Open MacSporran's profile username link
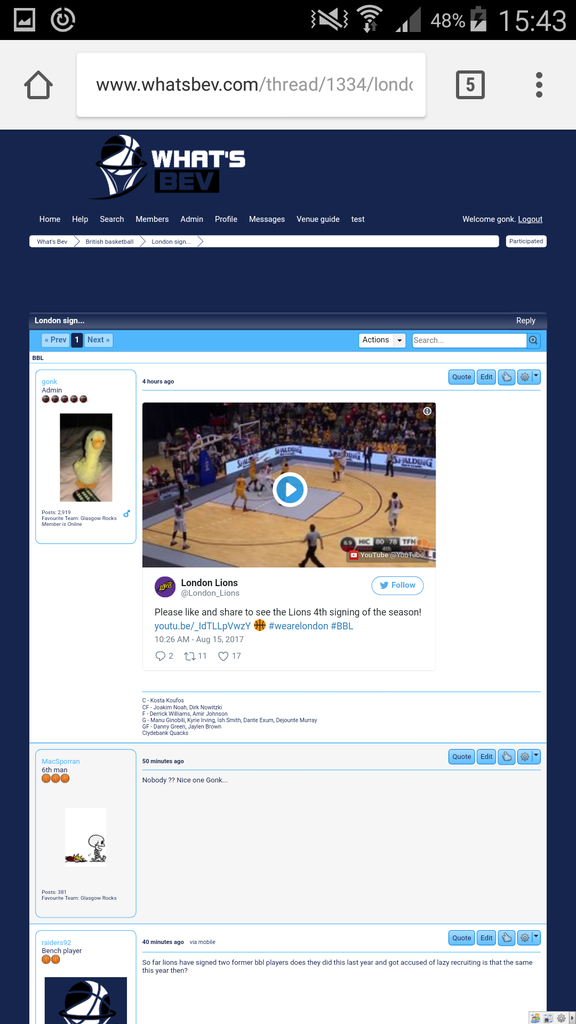 (61, 761)
